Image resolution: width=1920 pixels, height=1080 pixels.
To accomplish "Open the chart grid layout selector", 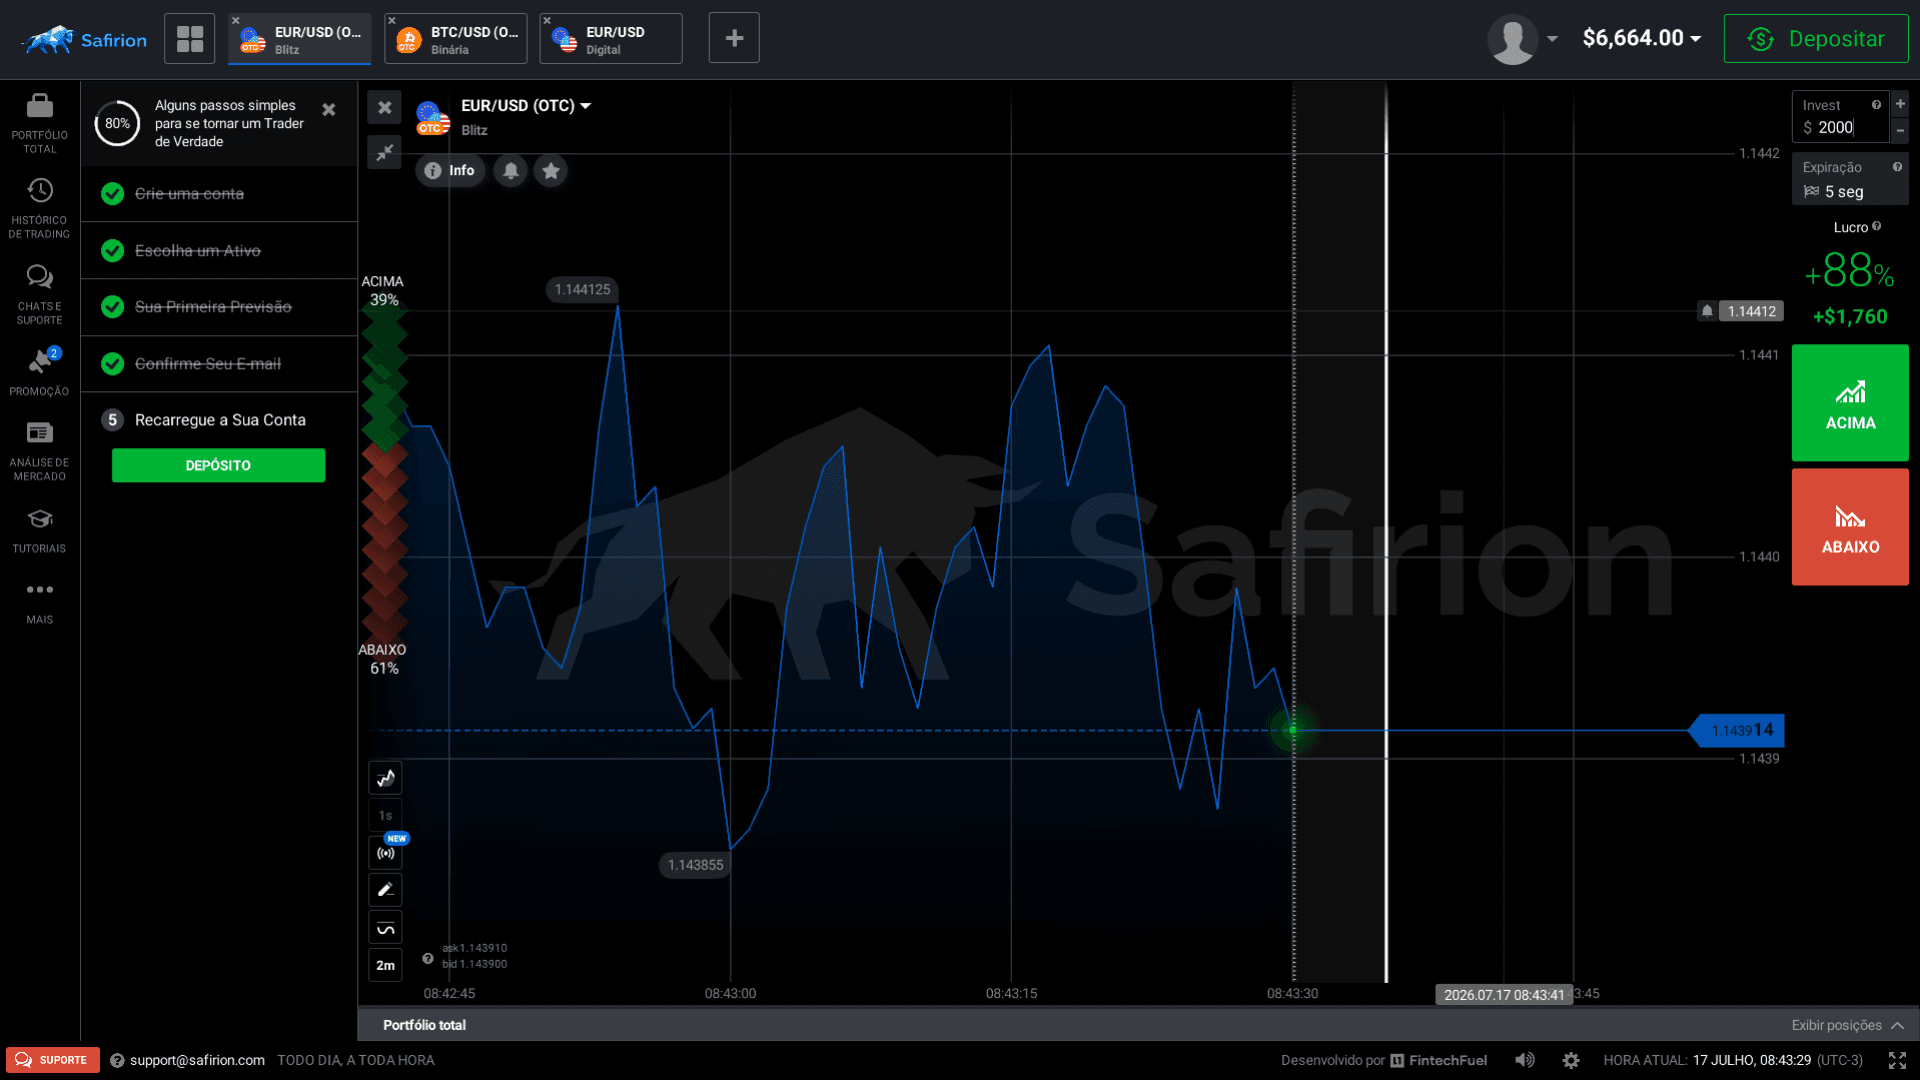I will click(190, 38).
